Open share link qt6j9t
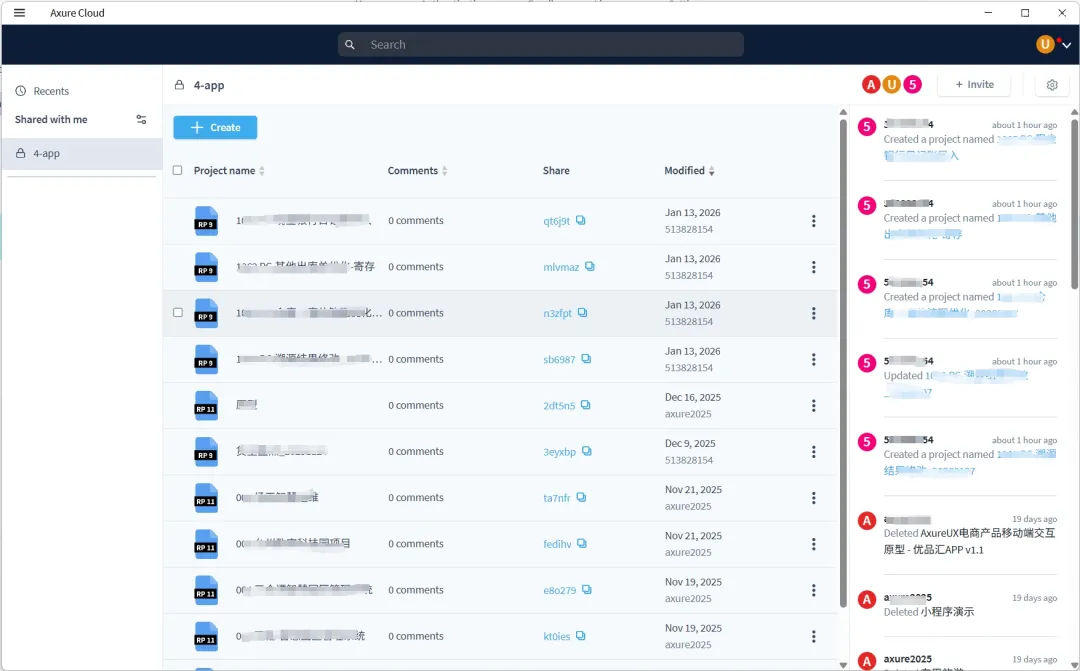Screen dimensions: 1080x671 pyautogui.click(x=557, y=221)
